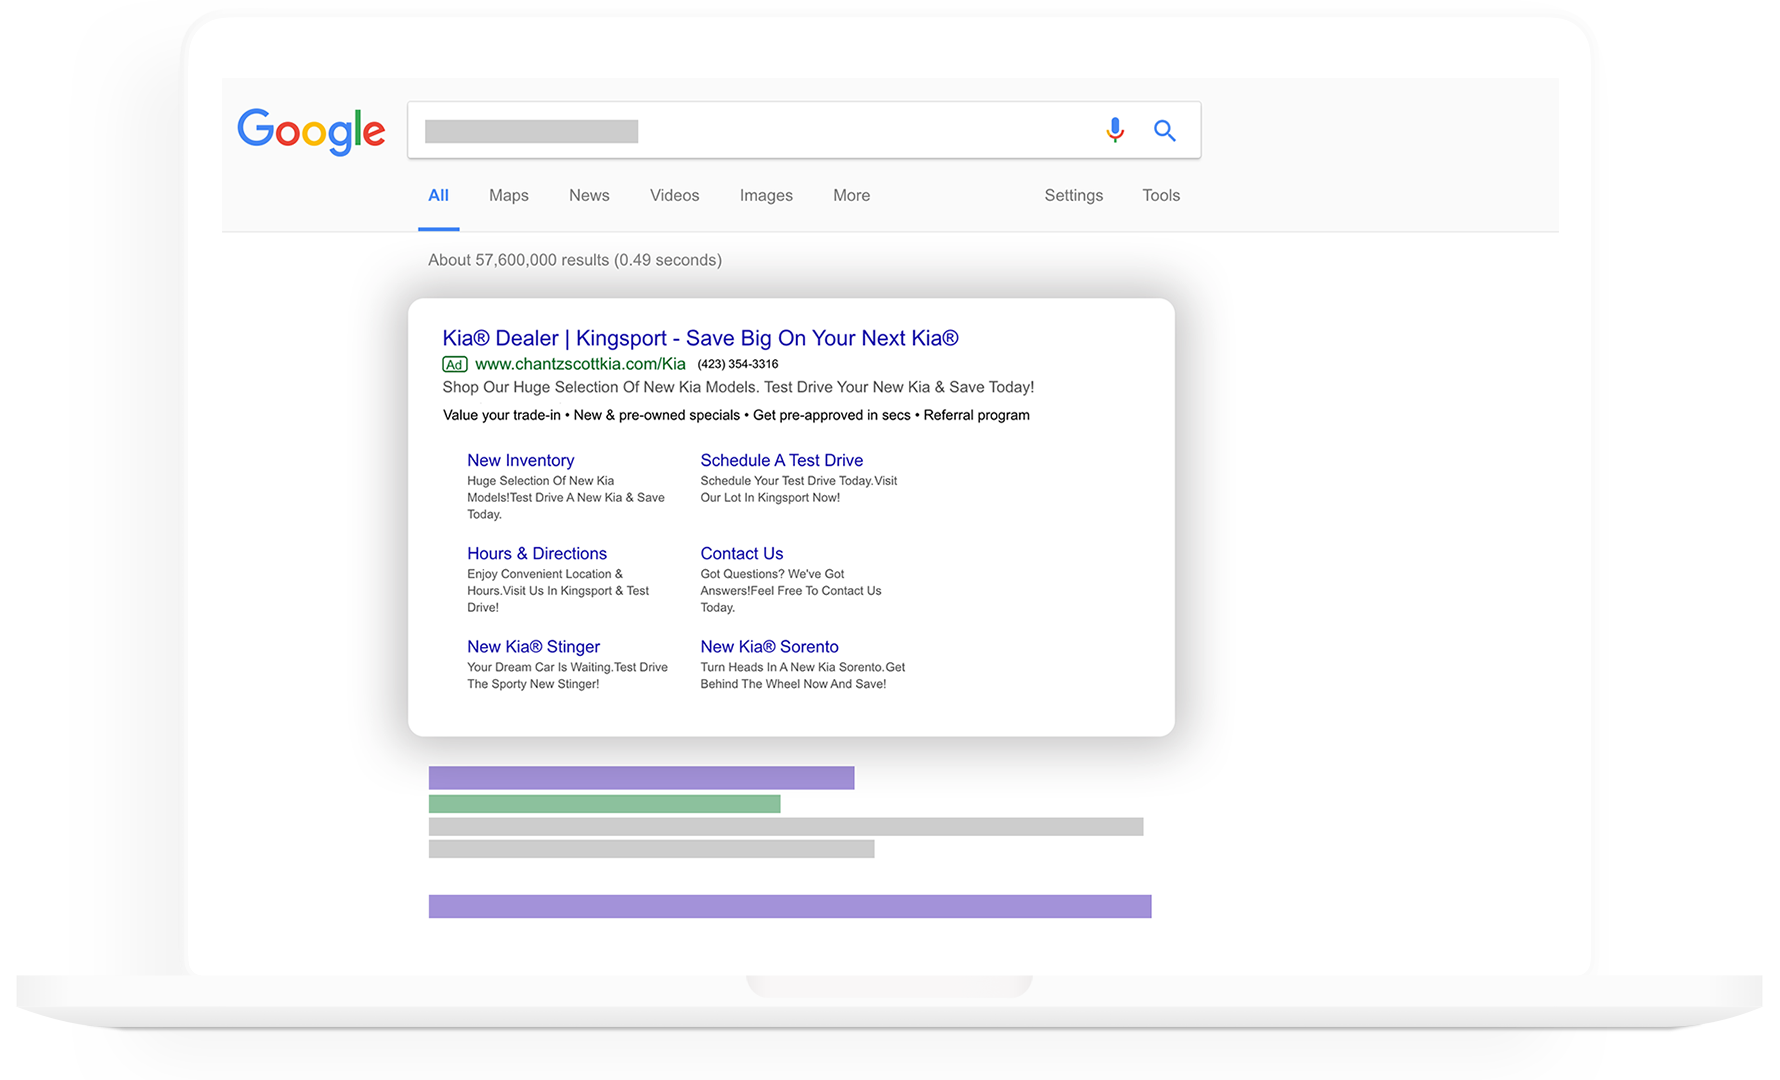
Task: Click the New Inventory sitelink
Action: coord(520,460)
